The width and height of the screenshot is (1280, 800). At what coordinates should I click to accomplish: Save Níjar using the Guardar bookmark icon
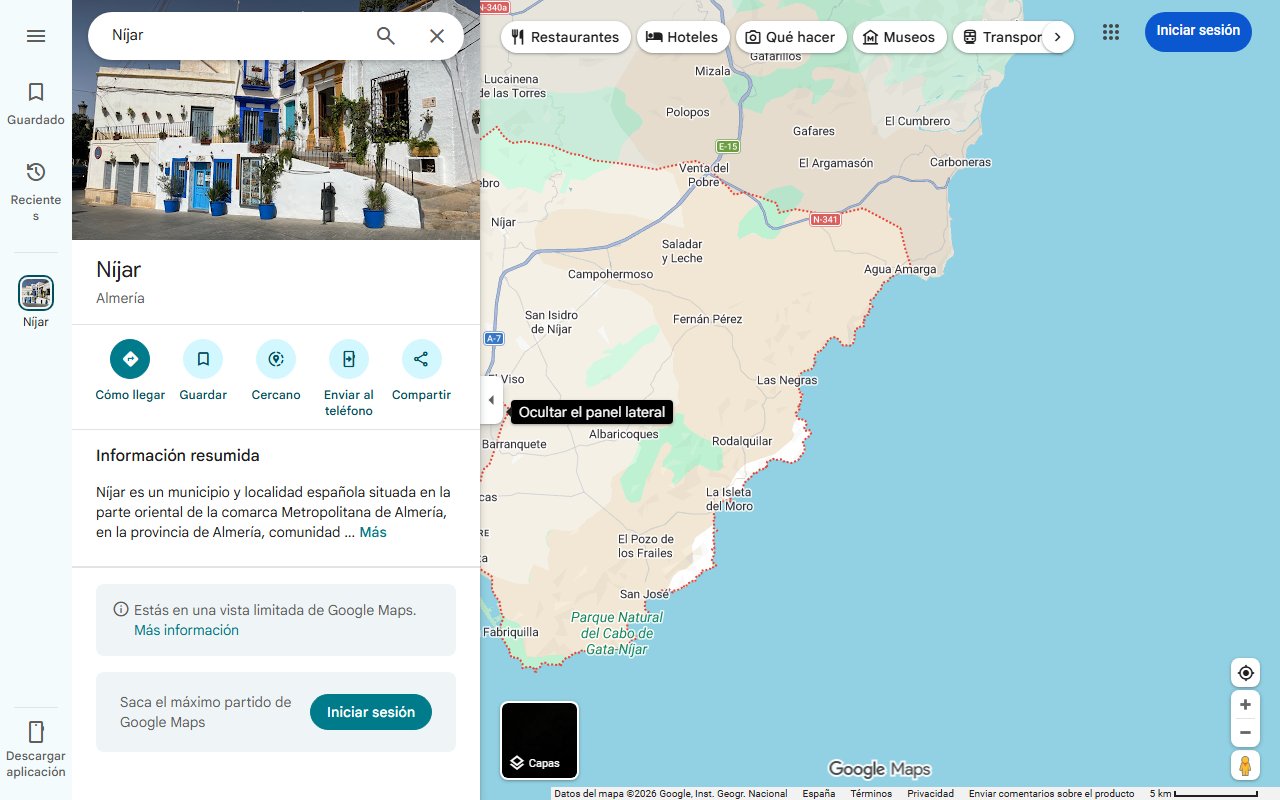[x=203, y=358]
